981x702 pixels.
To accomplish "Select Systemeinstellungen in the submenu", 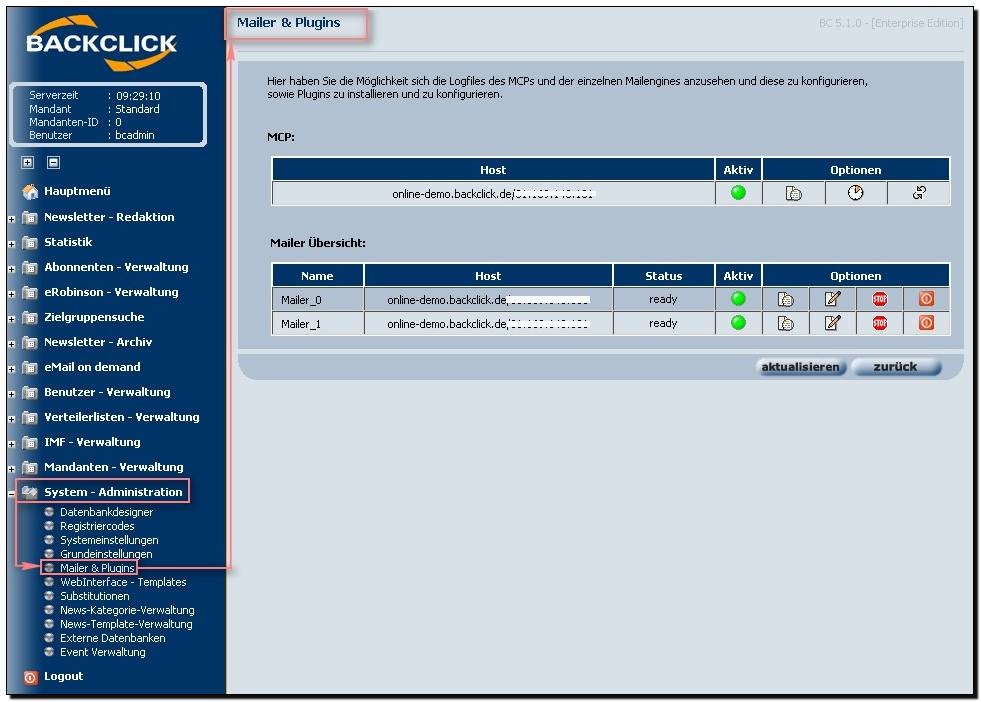I will [108, 540].
